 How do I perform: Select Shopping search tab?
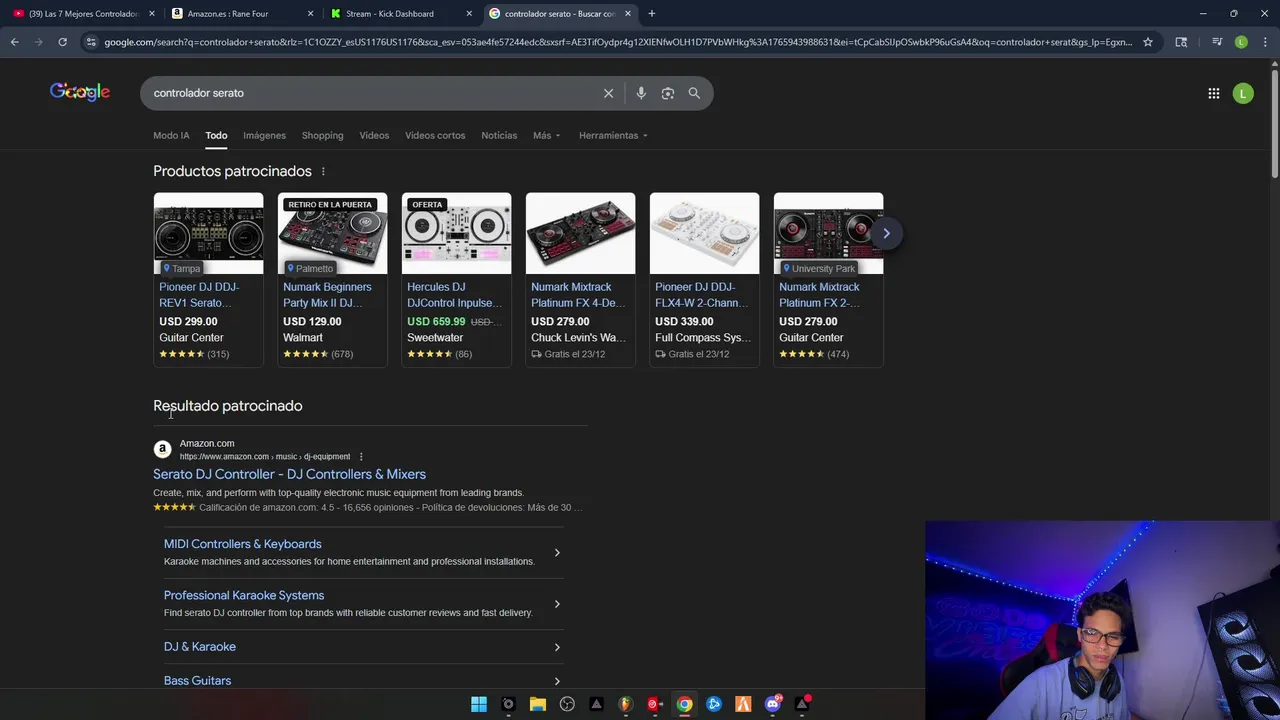[x=322, y=135]
